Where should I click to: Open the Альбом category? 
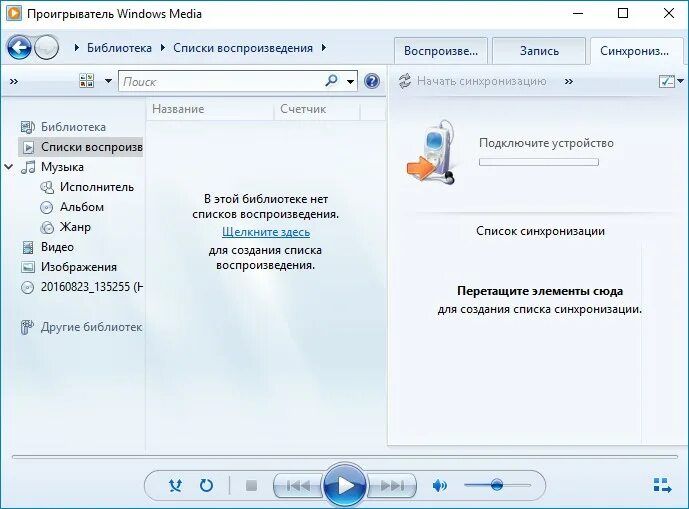click(x=82, y=207)
